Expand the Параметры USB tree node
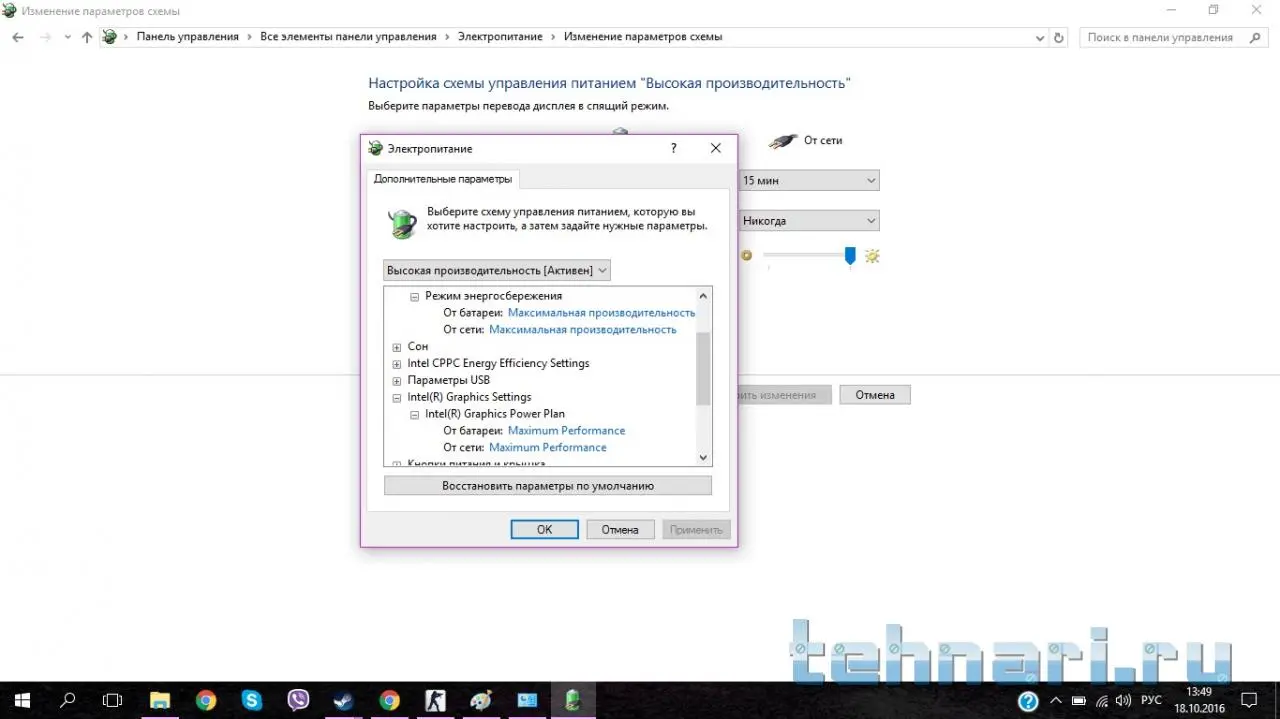1280x719 pixels. [397, 381]
